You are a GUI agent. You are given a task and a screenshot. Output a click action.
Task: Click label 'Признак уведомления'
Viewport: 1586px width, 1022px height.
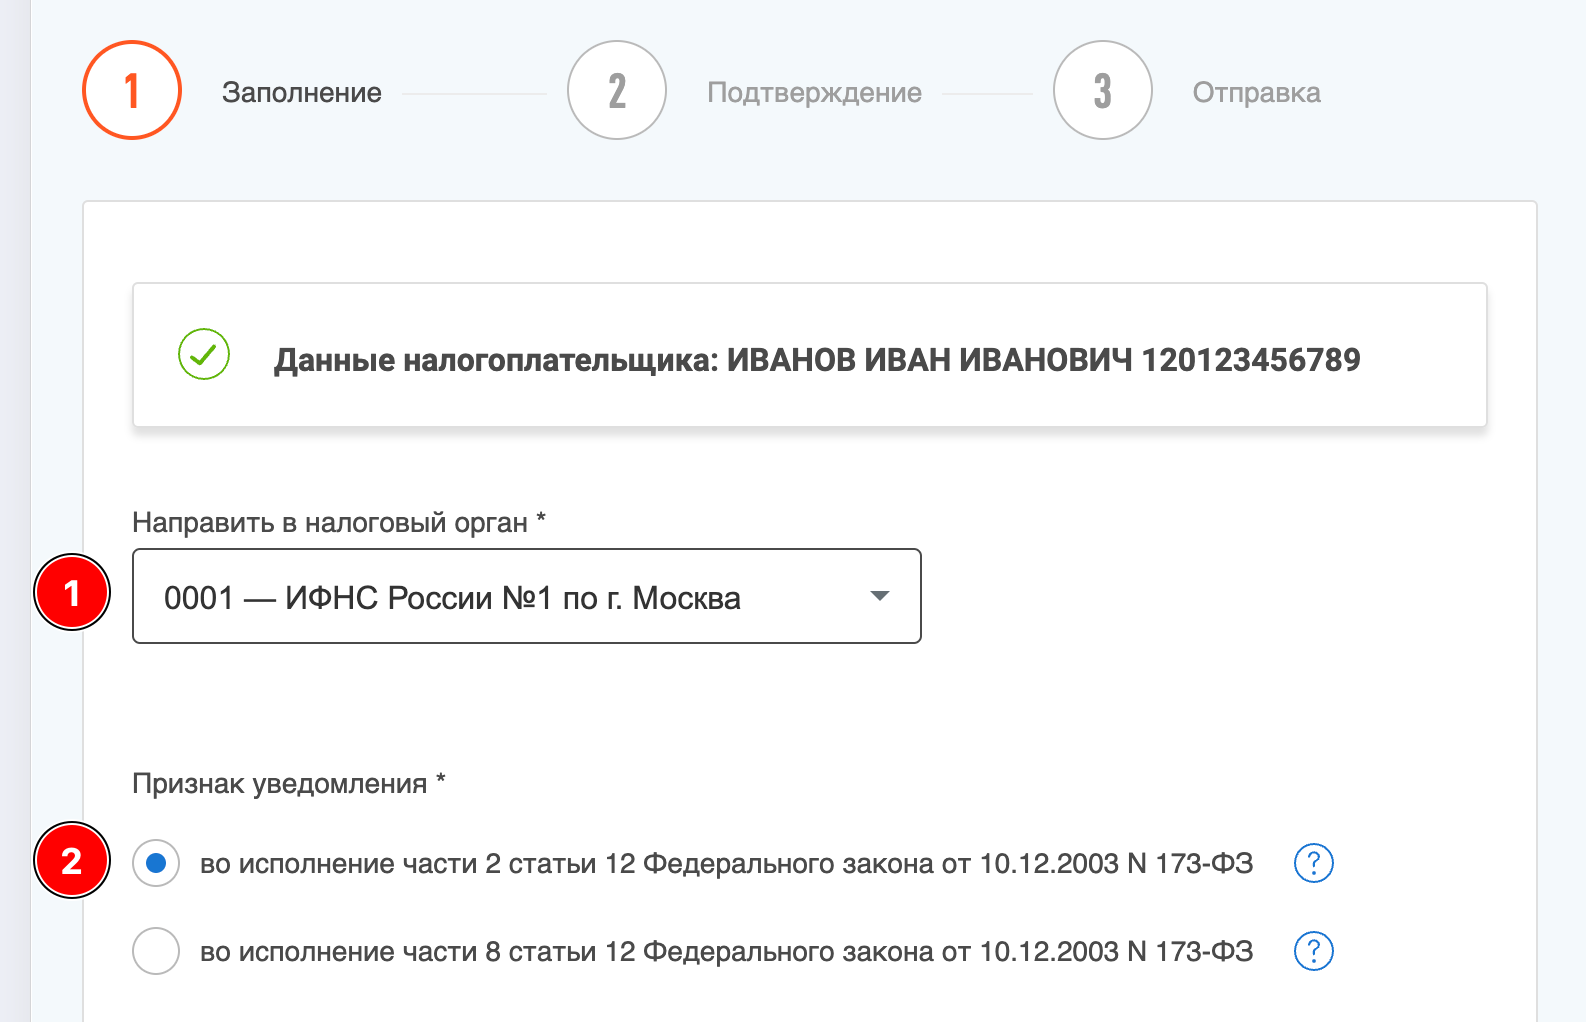pos(289,783)
